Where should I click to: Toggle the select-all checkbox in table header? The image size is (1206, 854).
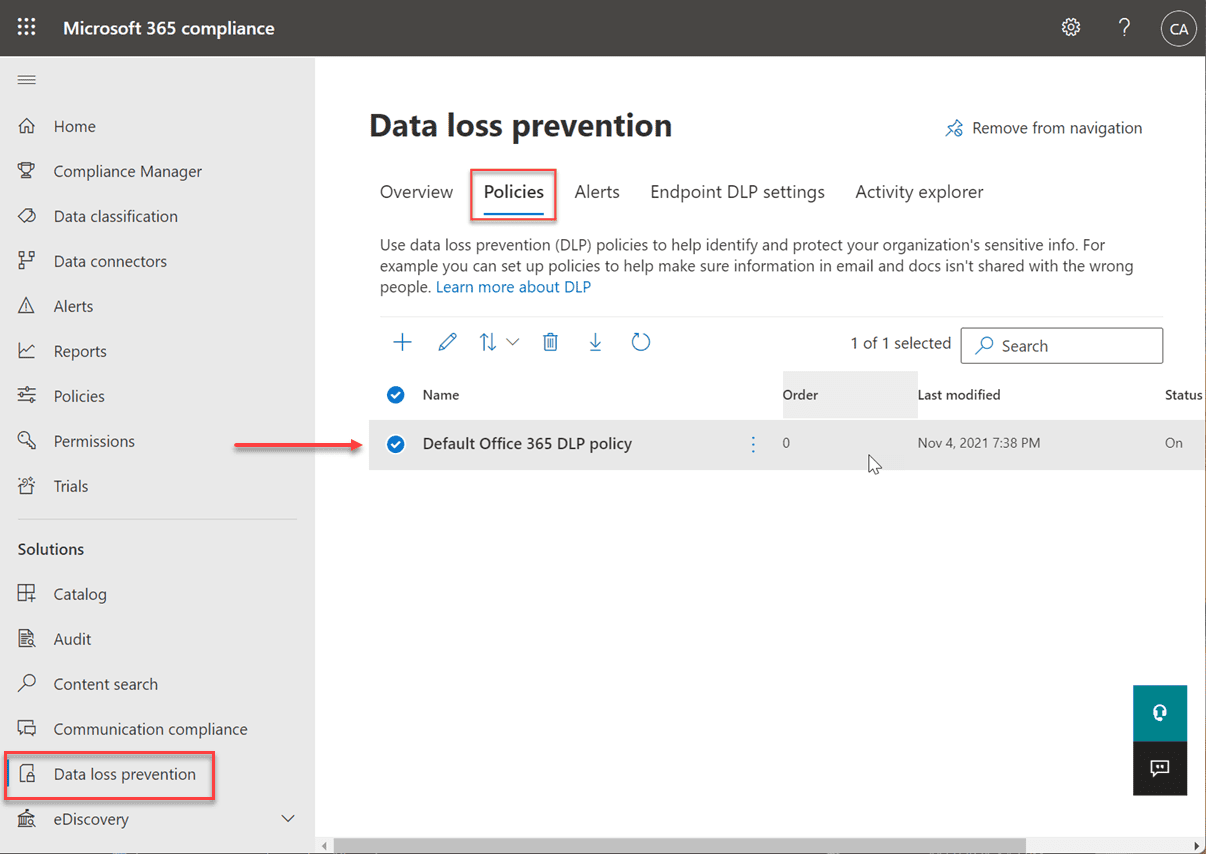(x=396, y=395)
